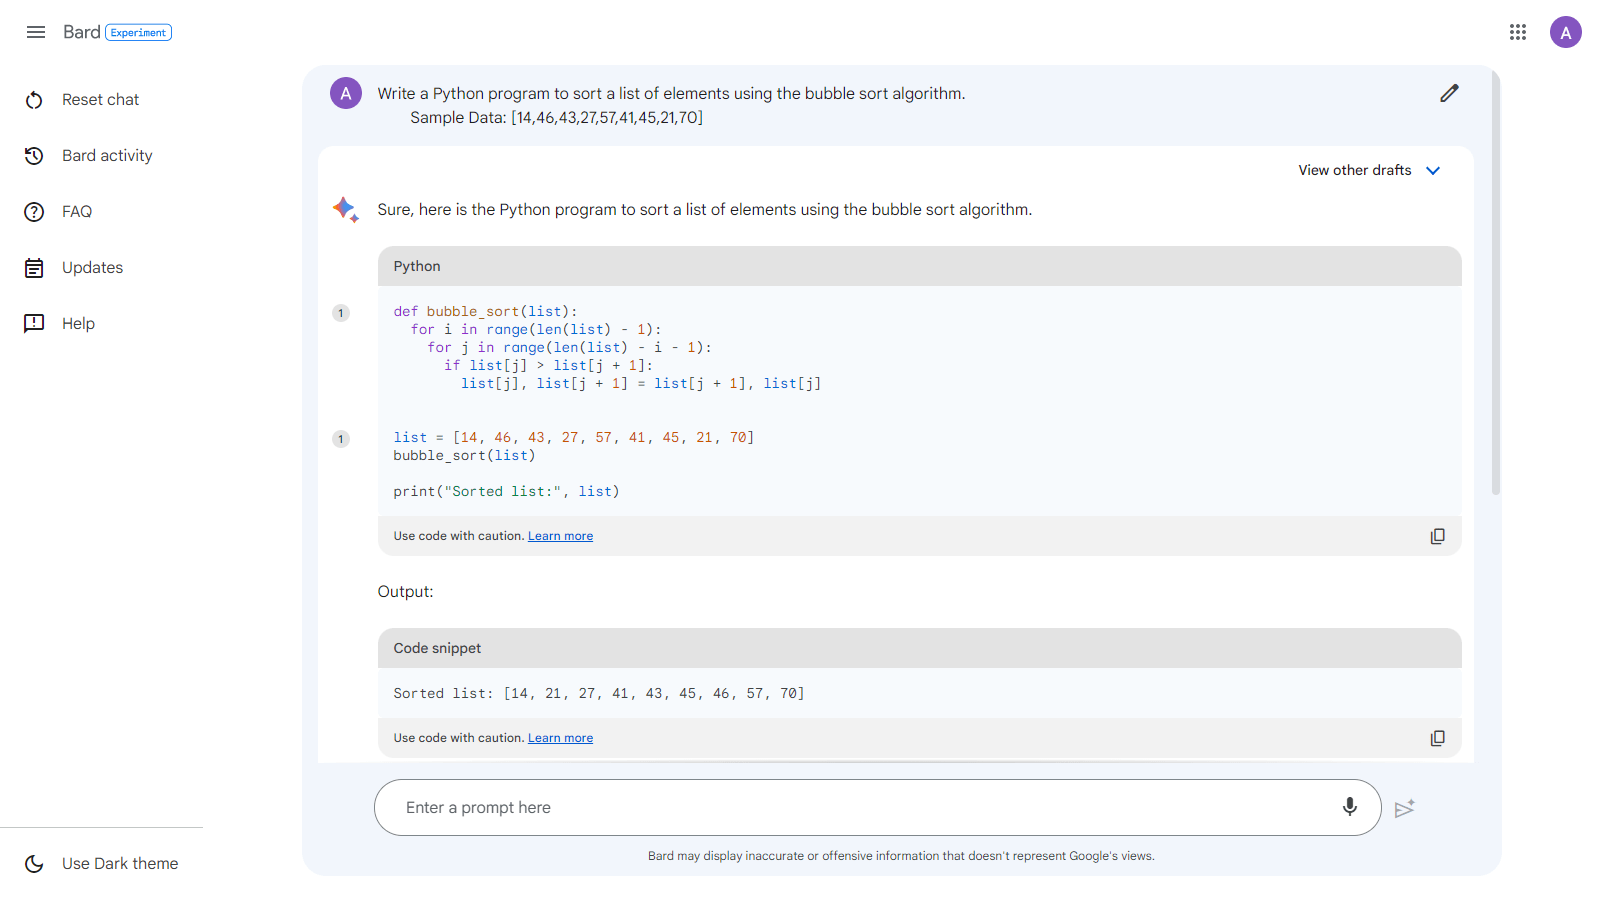Screen dimensions: 1600x900
Task: Click the Bard activity history icon
Action: pos(34,156)
